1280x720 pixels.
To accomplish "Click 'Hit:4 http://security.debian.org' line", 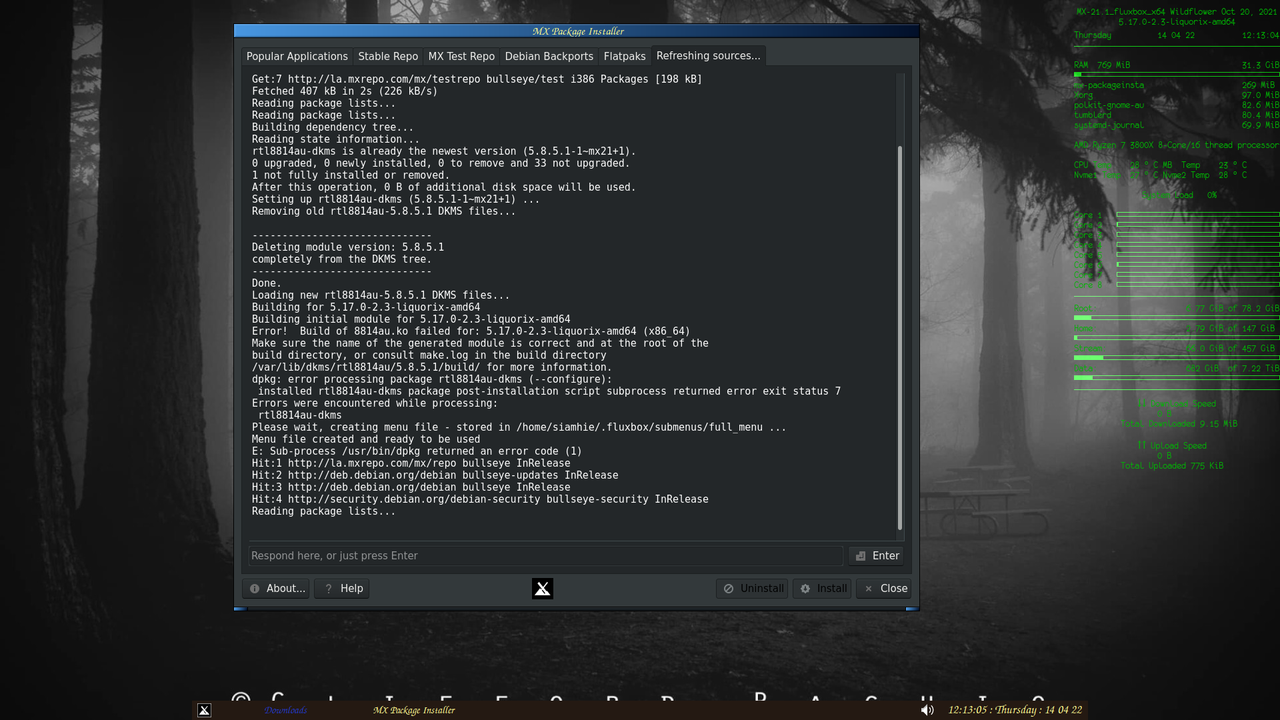I will (x=479, y=499).
